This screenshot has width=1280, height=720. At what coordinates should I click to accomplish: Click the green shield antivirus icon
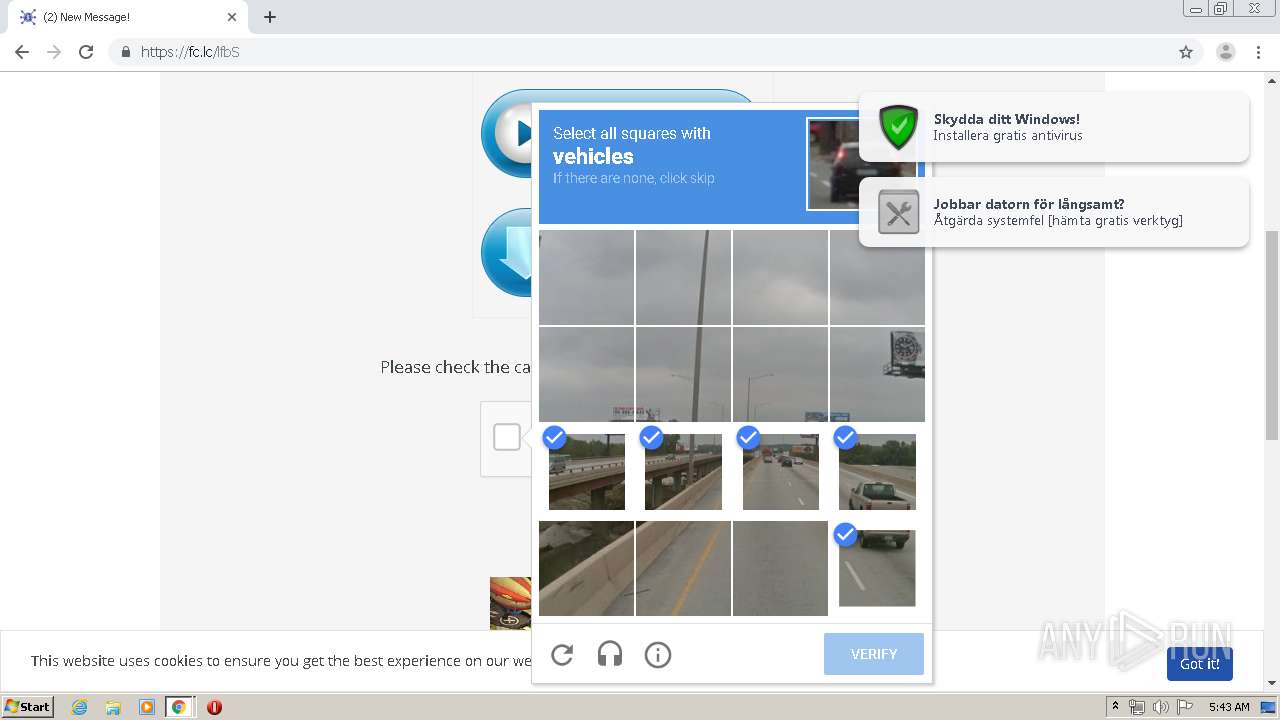pyautogui.click(x=898, y=127)
